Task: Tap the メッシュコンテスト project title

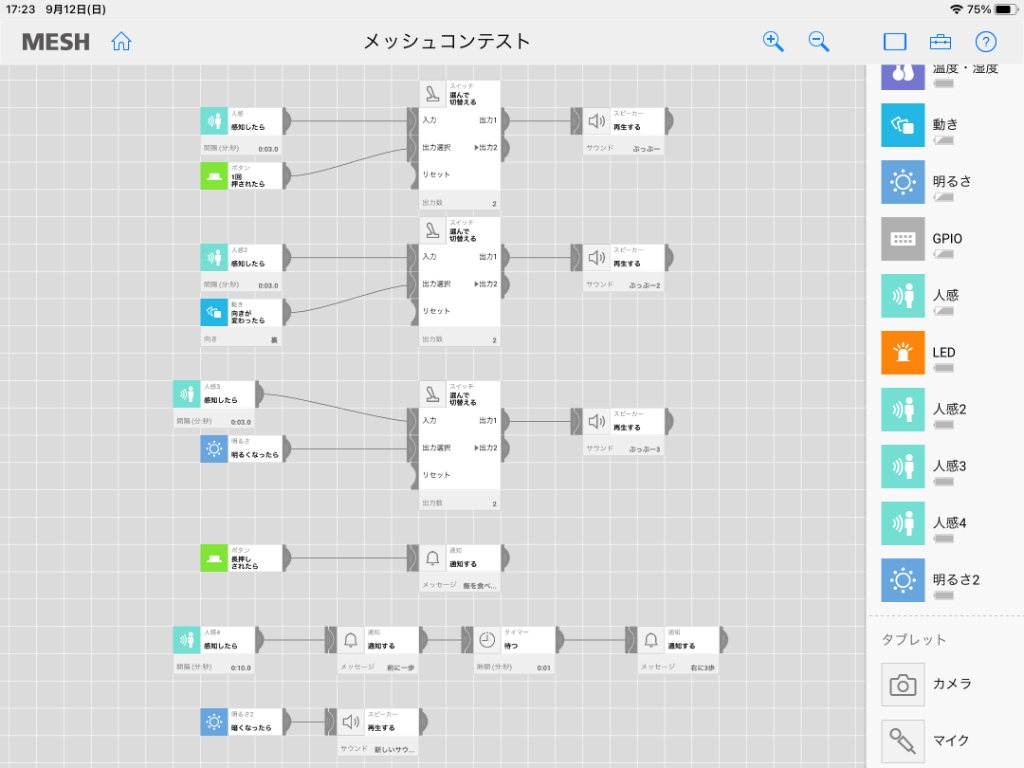Action: click(447, 42)
